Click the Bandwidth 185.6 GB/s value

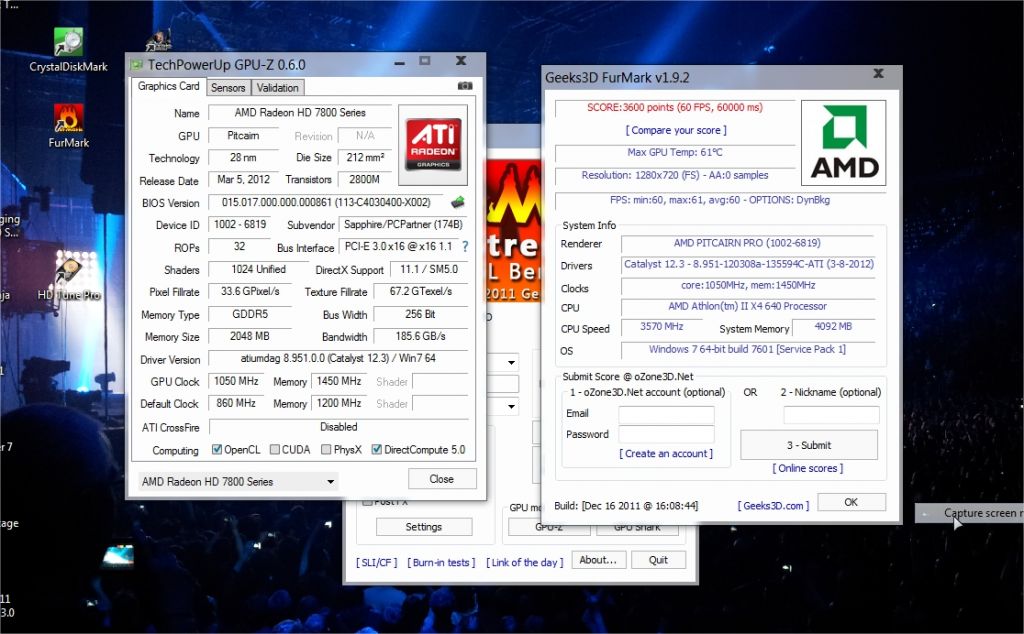[x=421, y=336]
